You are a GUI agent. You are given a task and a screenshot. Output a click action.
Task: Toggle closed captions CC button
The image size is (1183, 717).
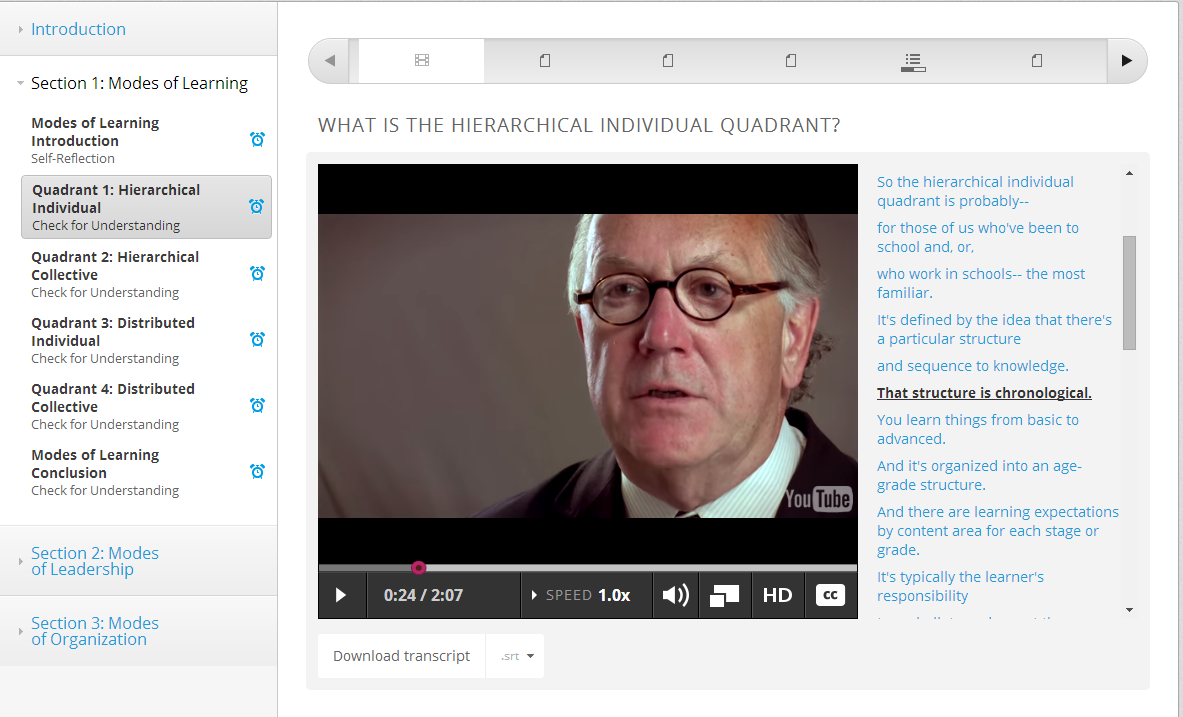[x=830, y=595]
